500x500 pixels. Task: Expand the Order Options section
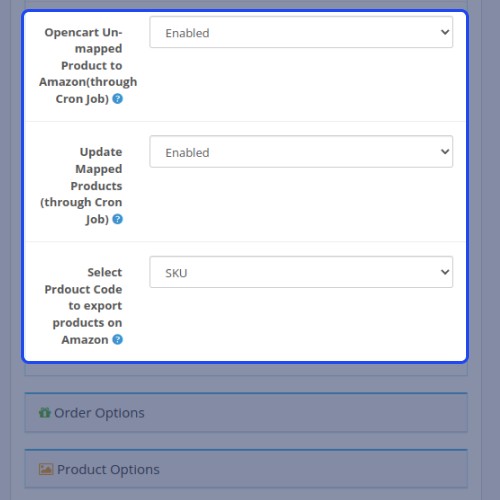[x=246, y=413]
